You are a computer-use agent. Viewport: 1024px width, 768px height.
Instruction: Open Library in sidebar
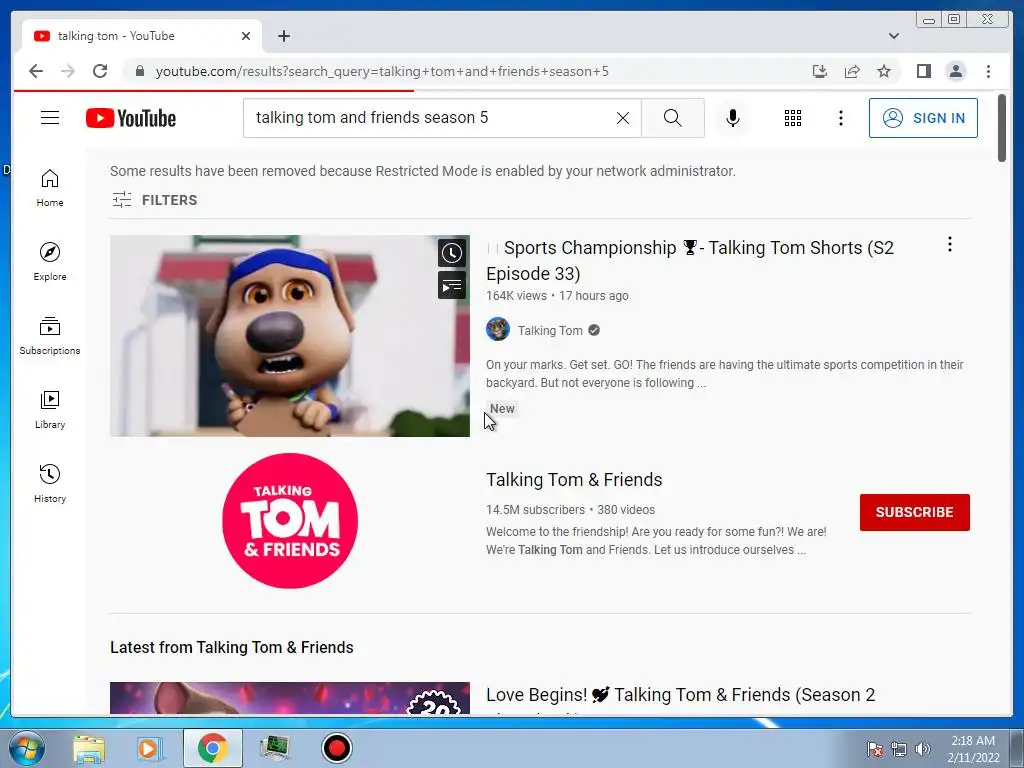pos(50,409)
